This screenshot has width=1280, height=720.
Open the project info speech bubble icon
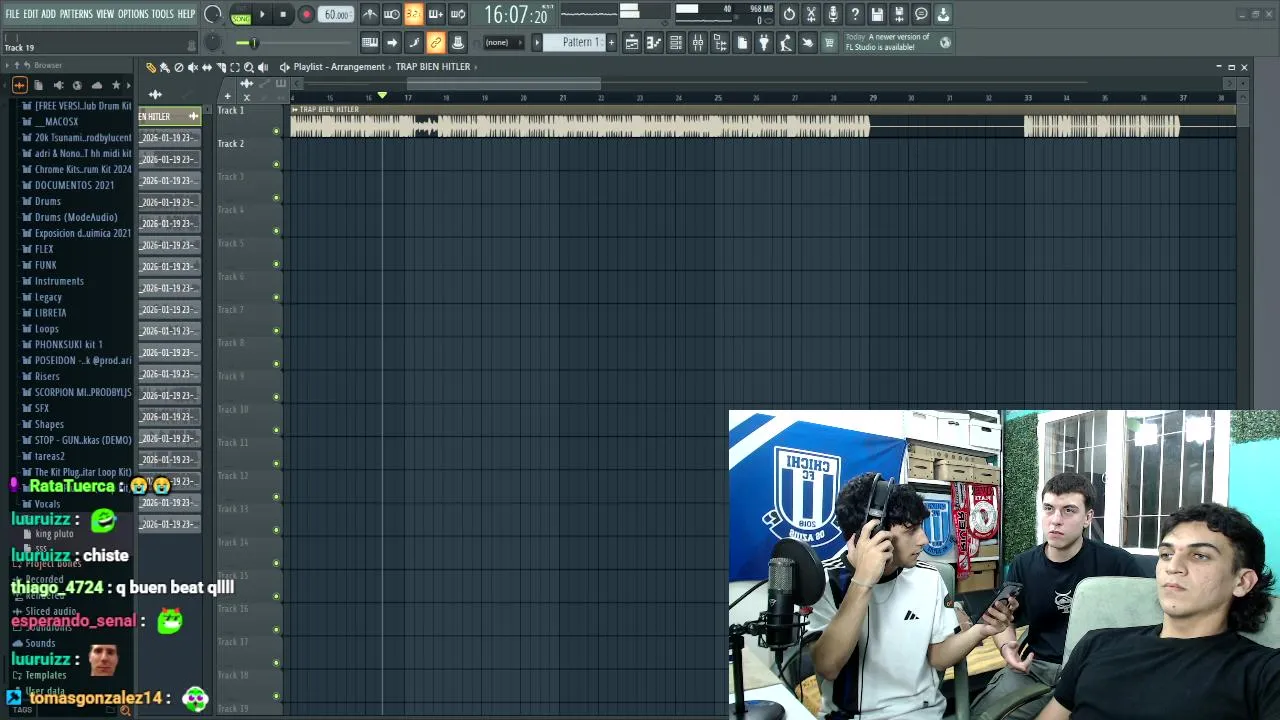pos(921,14)
